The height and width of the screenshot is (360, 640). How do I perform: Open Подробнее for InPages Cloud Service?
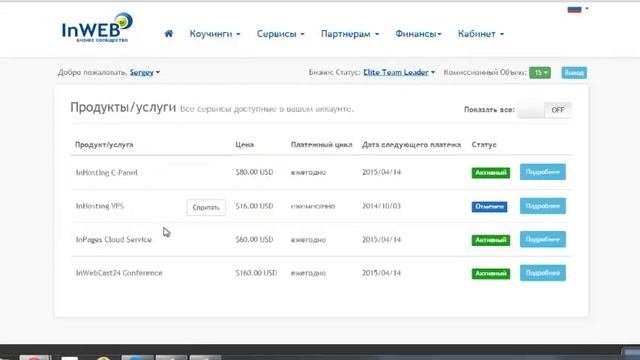pyautogui.click(x=542, y=239)
